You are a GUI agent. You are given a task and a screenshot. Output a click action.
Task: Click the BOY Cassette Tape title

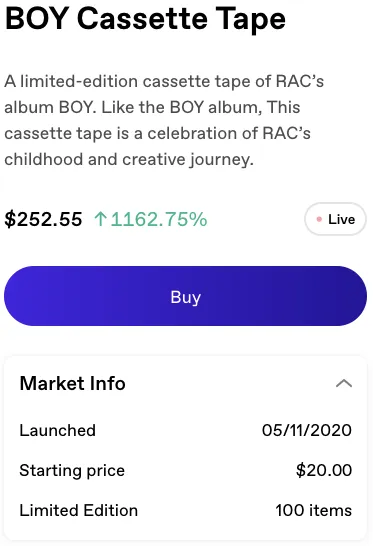[145, 18]
